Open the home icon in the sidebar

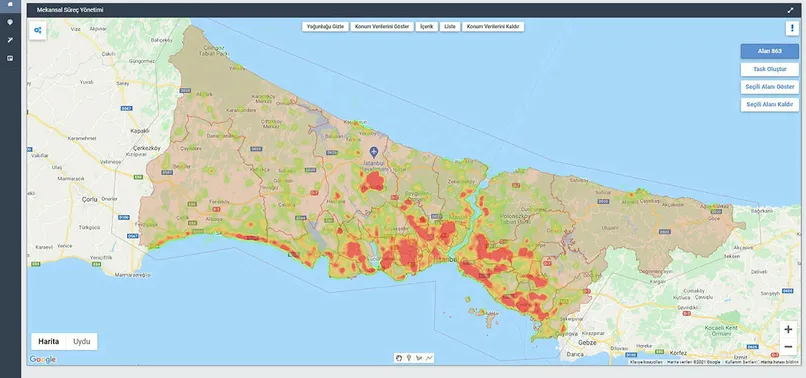(10, 4)
